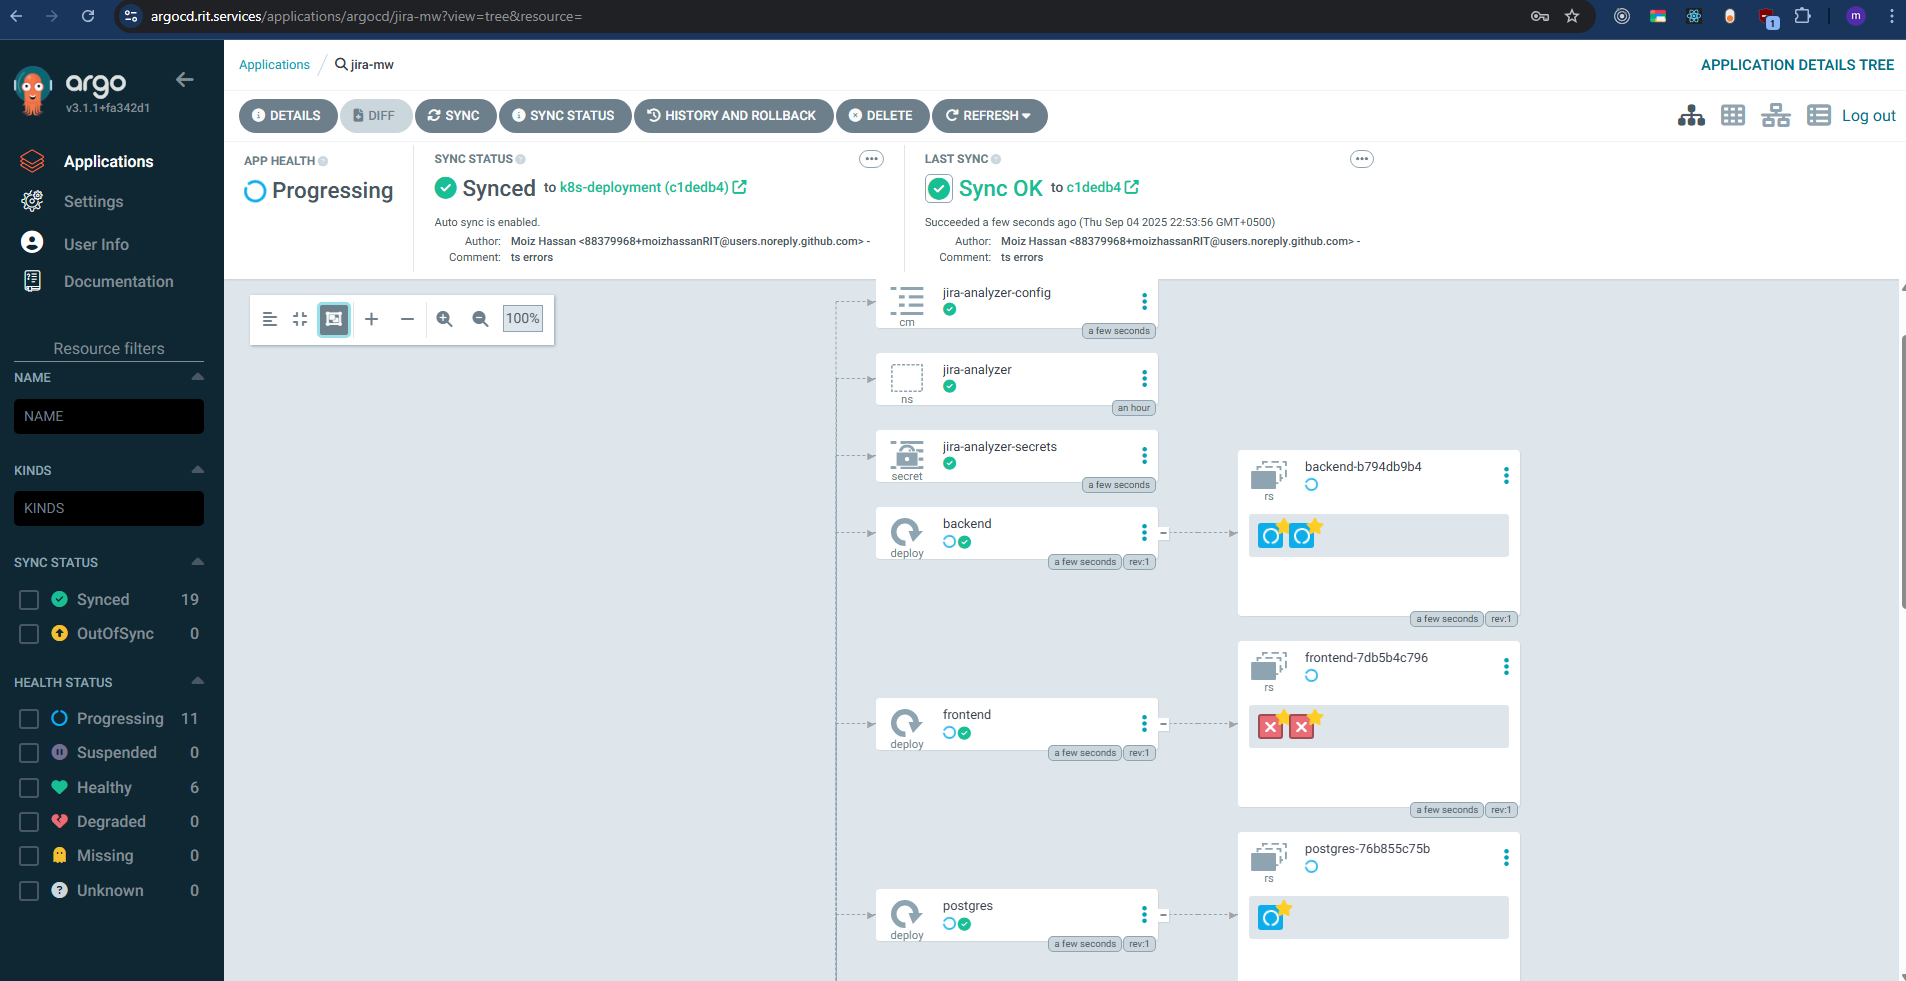1906x981 pixels.
Task: Collapse the KINDS filter section
Action: point(197,469)
